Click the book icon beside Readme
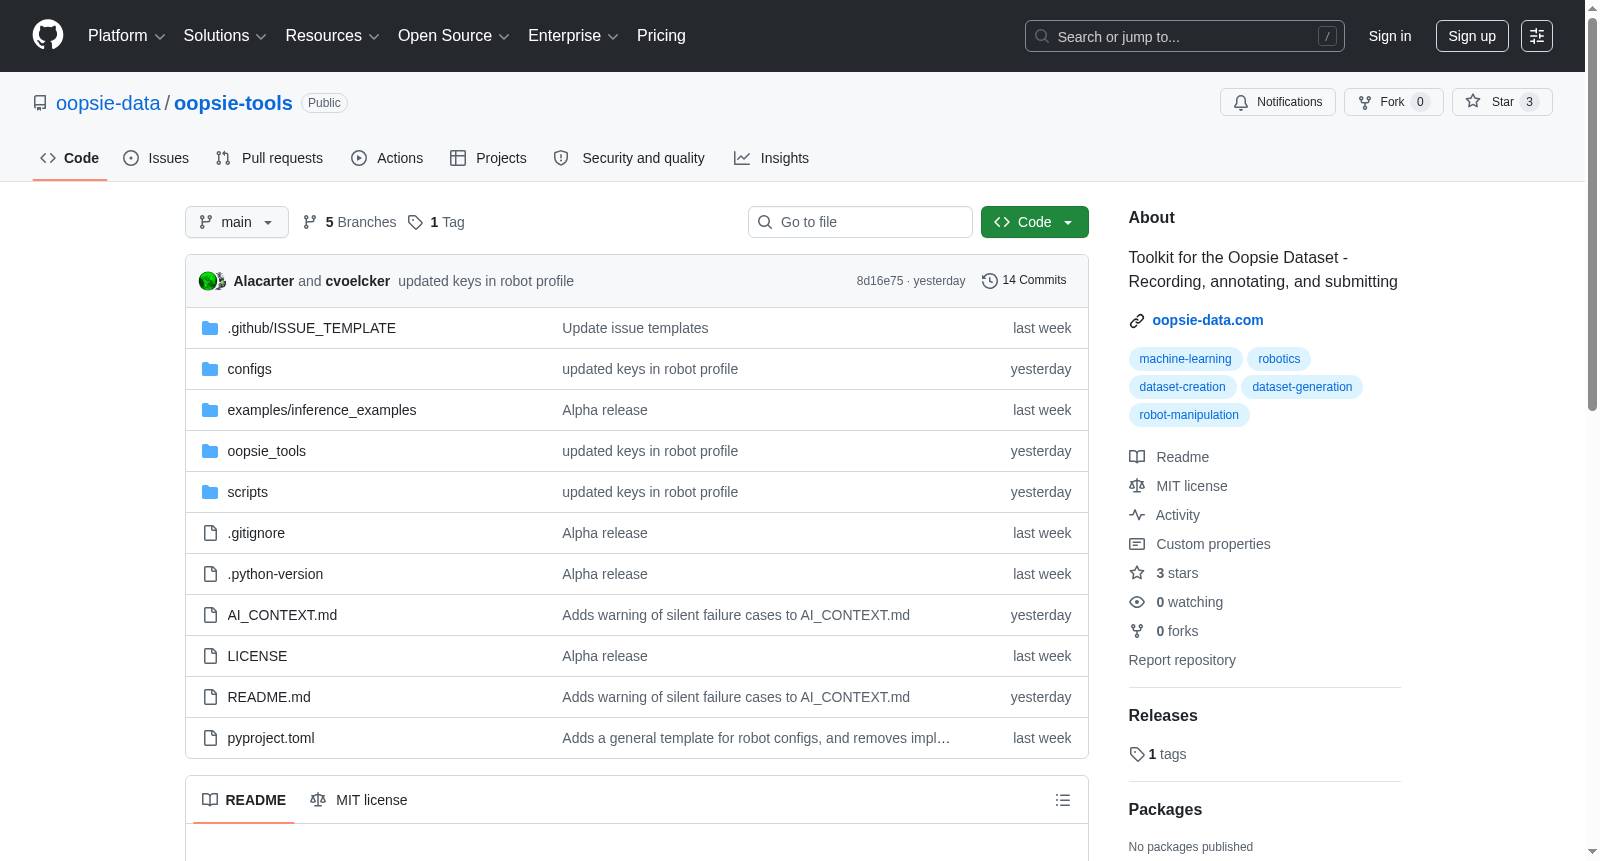This screenshot has width=1600, height=861. [x=1137, y=457]
